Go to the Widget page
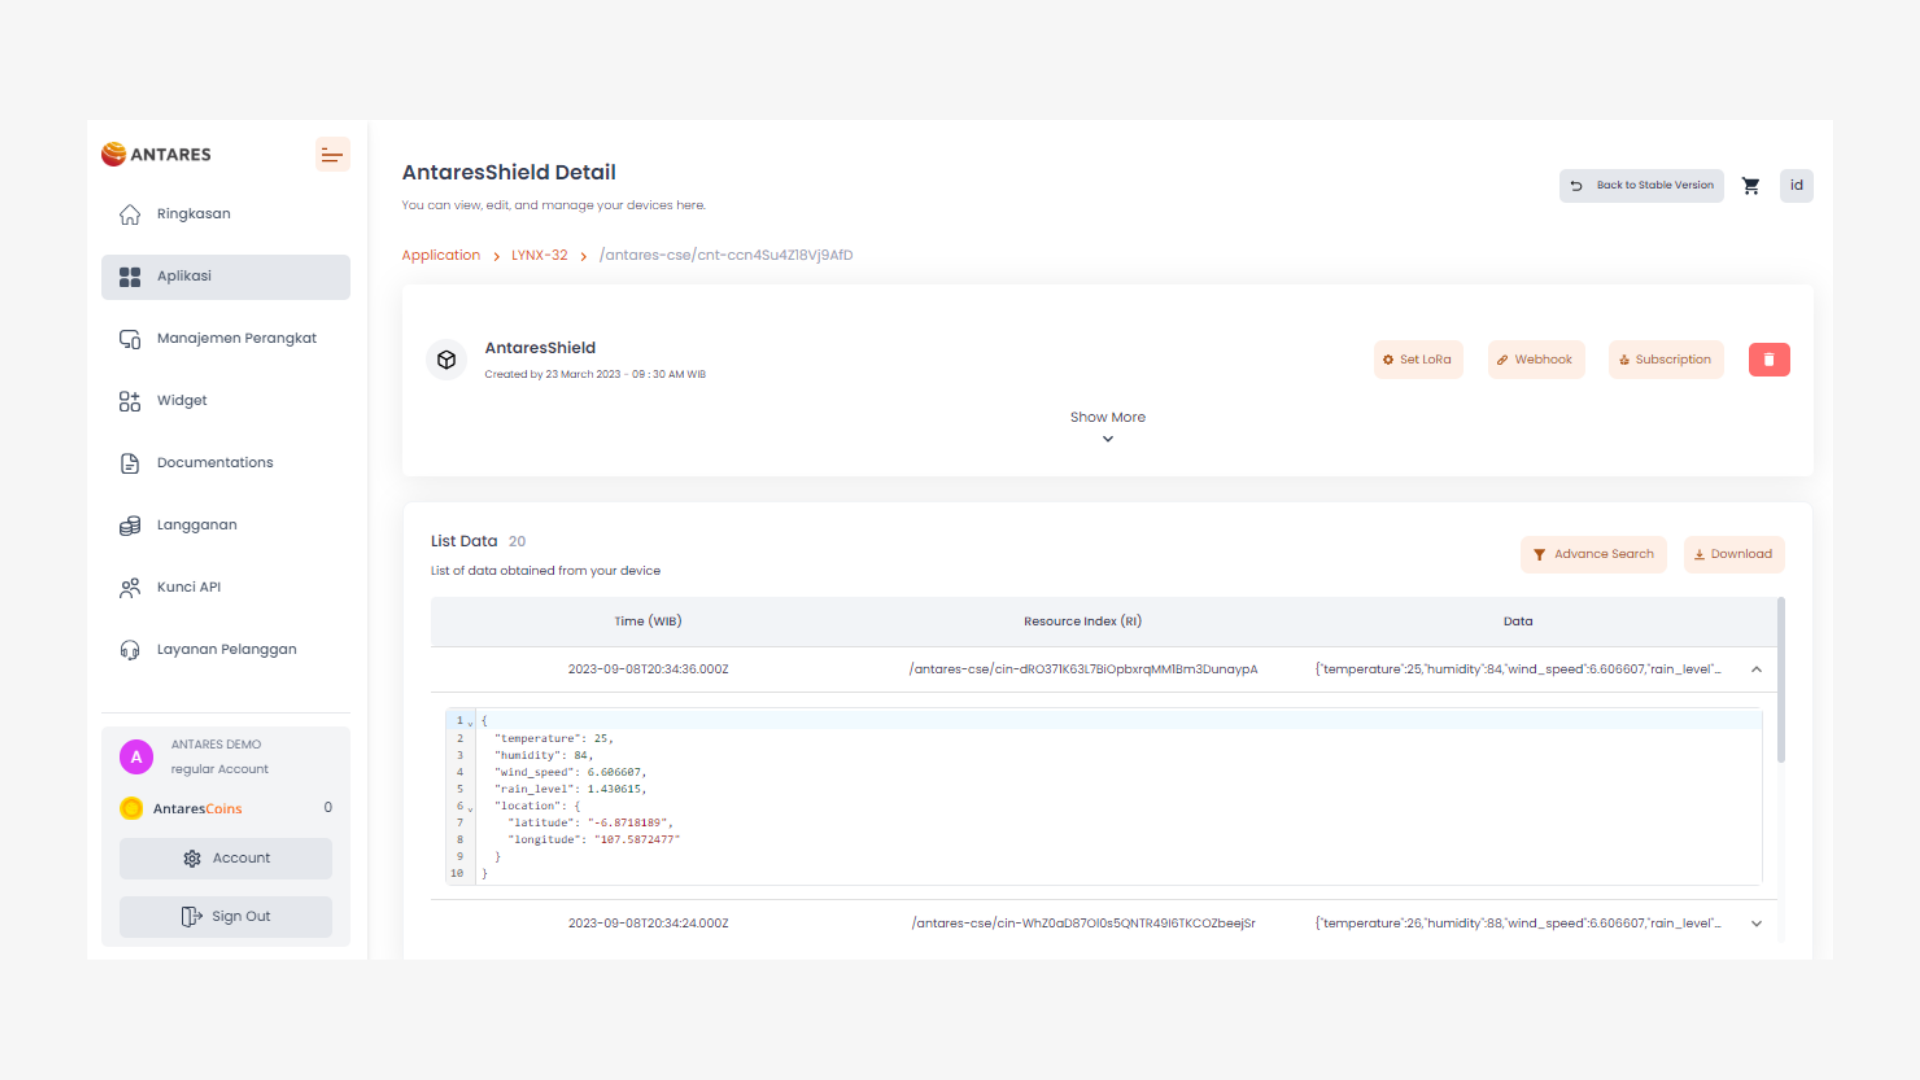1920x1080 pixels. tap(182, 400)
